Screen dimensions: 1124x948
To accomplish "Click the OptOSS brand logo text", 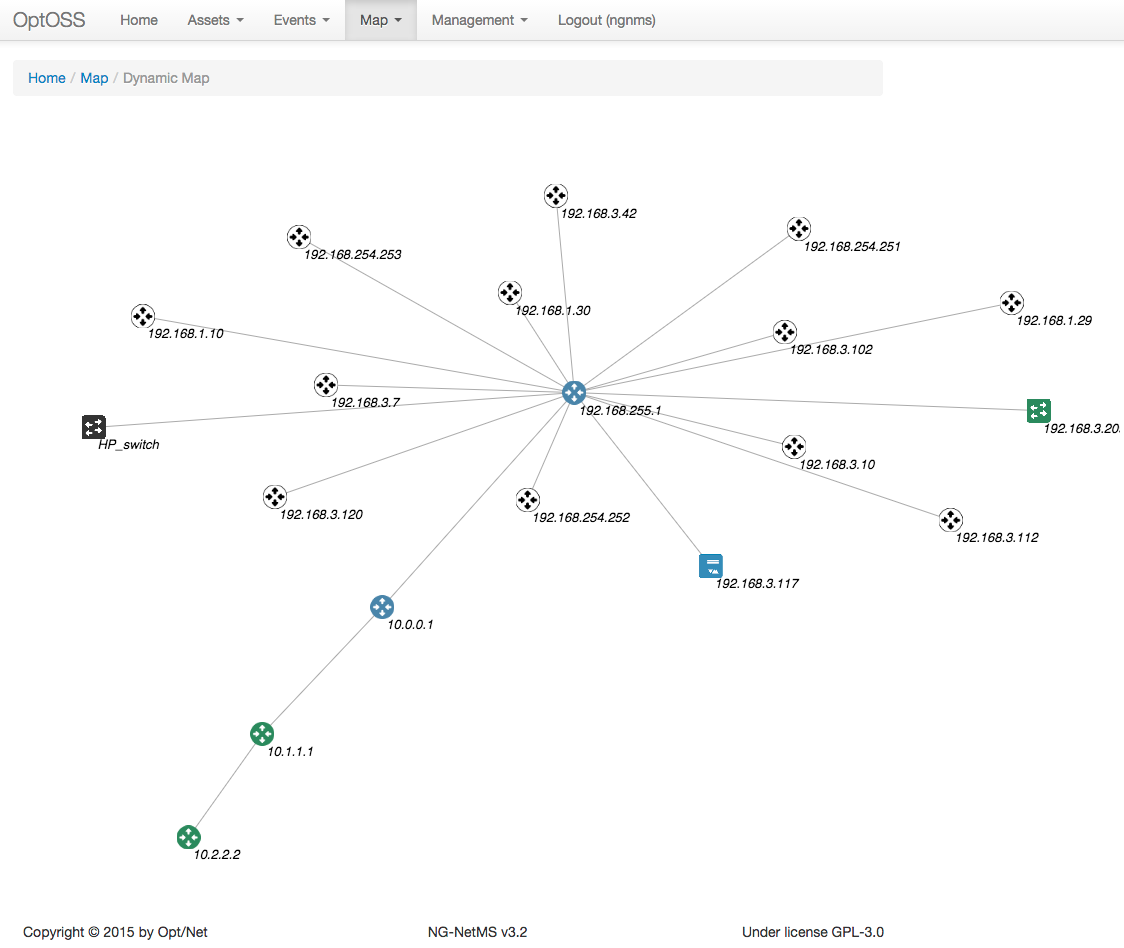I will click(x=49, y=20).
